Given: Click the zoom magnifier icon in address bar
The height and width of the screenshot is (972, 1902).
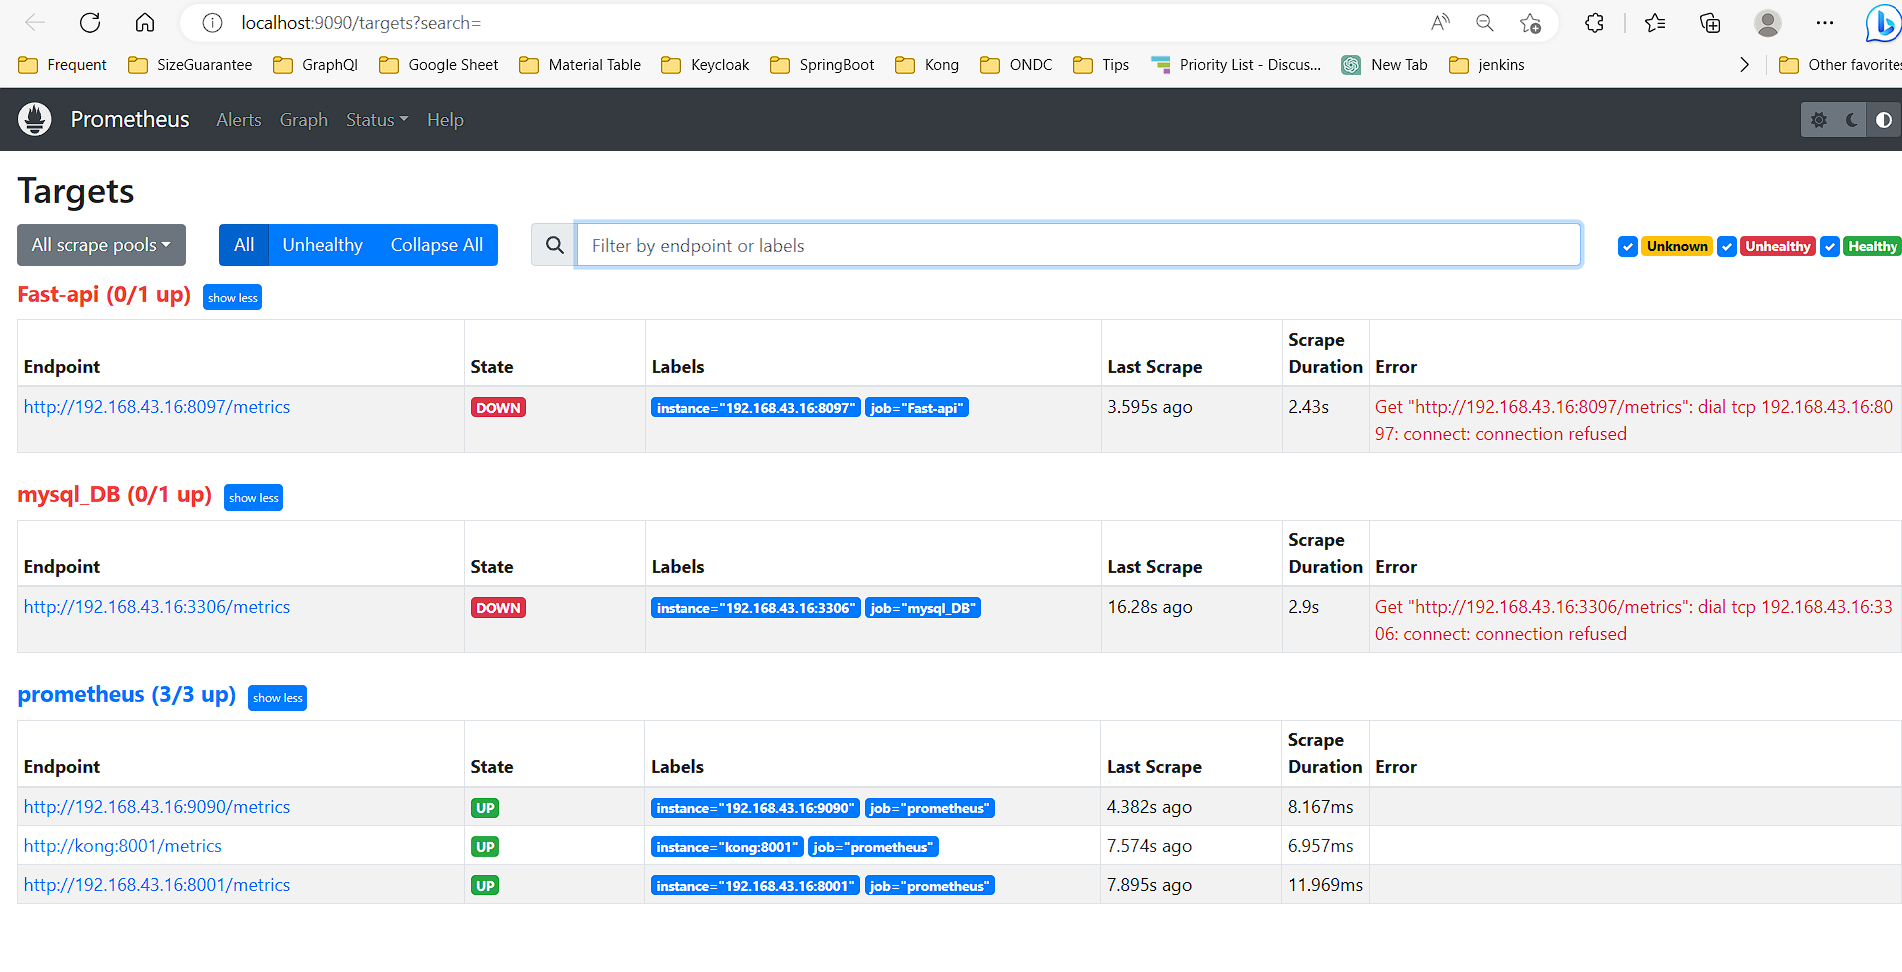Looking at the screenshot, I should (x=1485, y=23).
